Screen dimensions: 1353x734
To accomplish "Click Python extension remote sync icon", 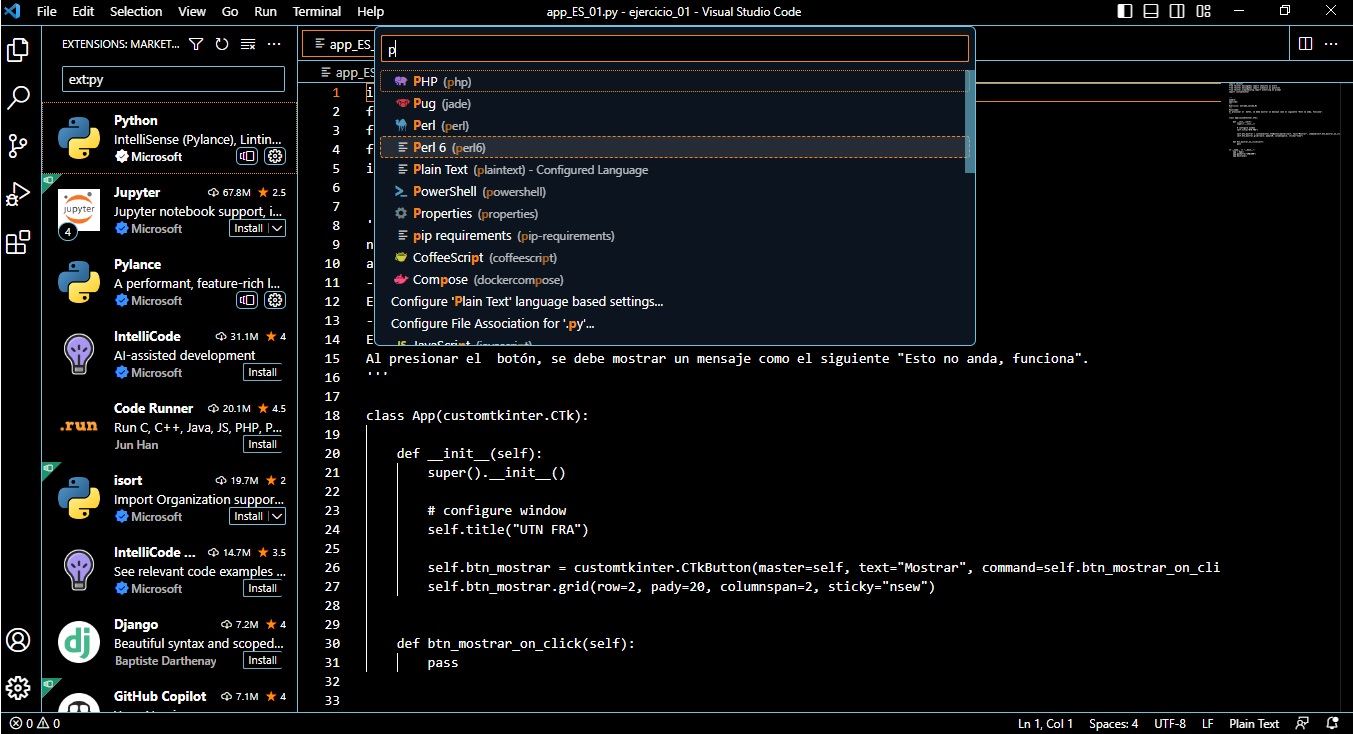I will [x=247, y=156].
